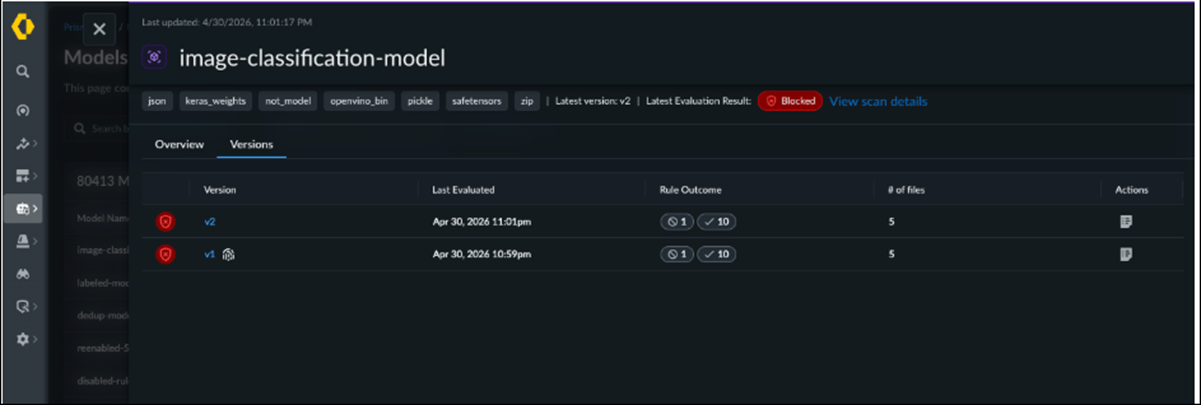Image resolution: width=1201 pixels, height=405 pixels.
Task: Click the purple model icon beside the title
Action: click(x=154, y=57)
